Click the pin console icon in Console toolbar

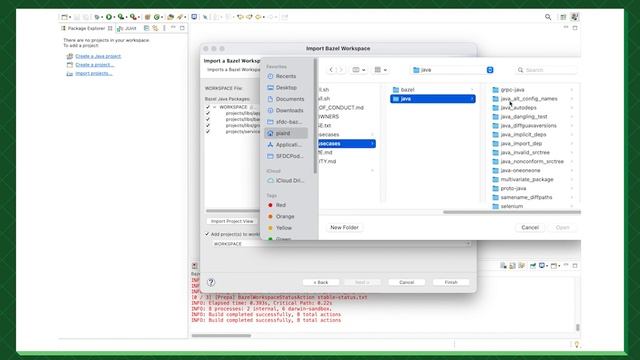coord(533,266)
